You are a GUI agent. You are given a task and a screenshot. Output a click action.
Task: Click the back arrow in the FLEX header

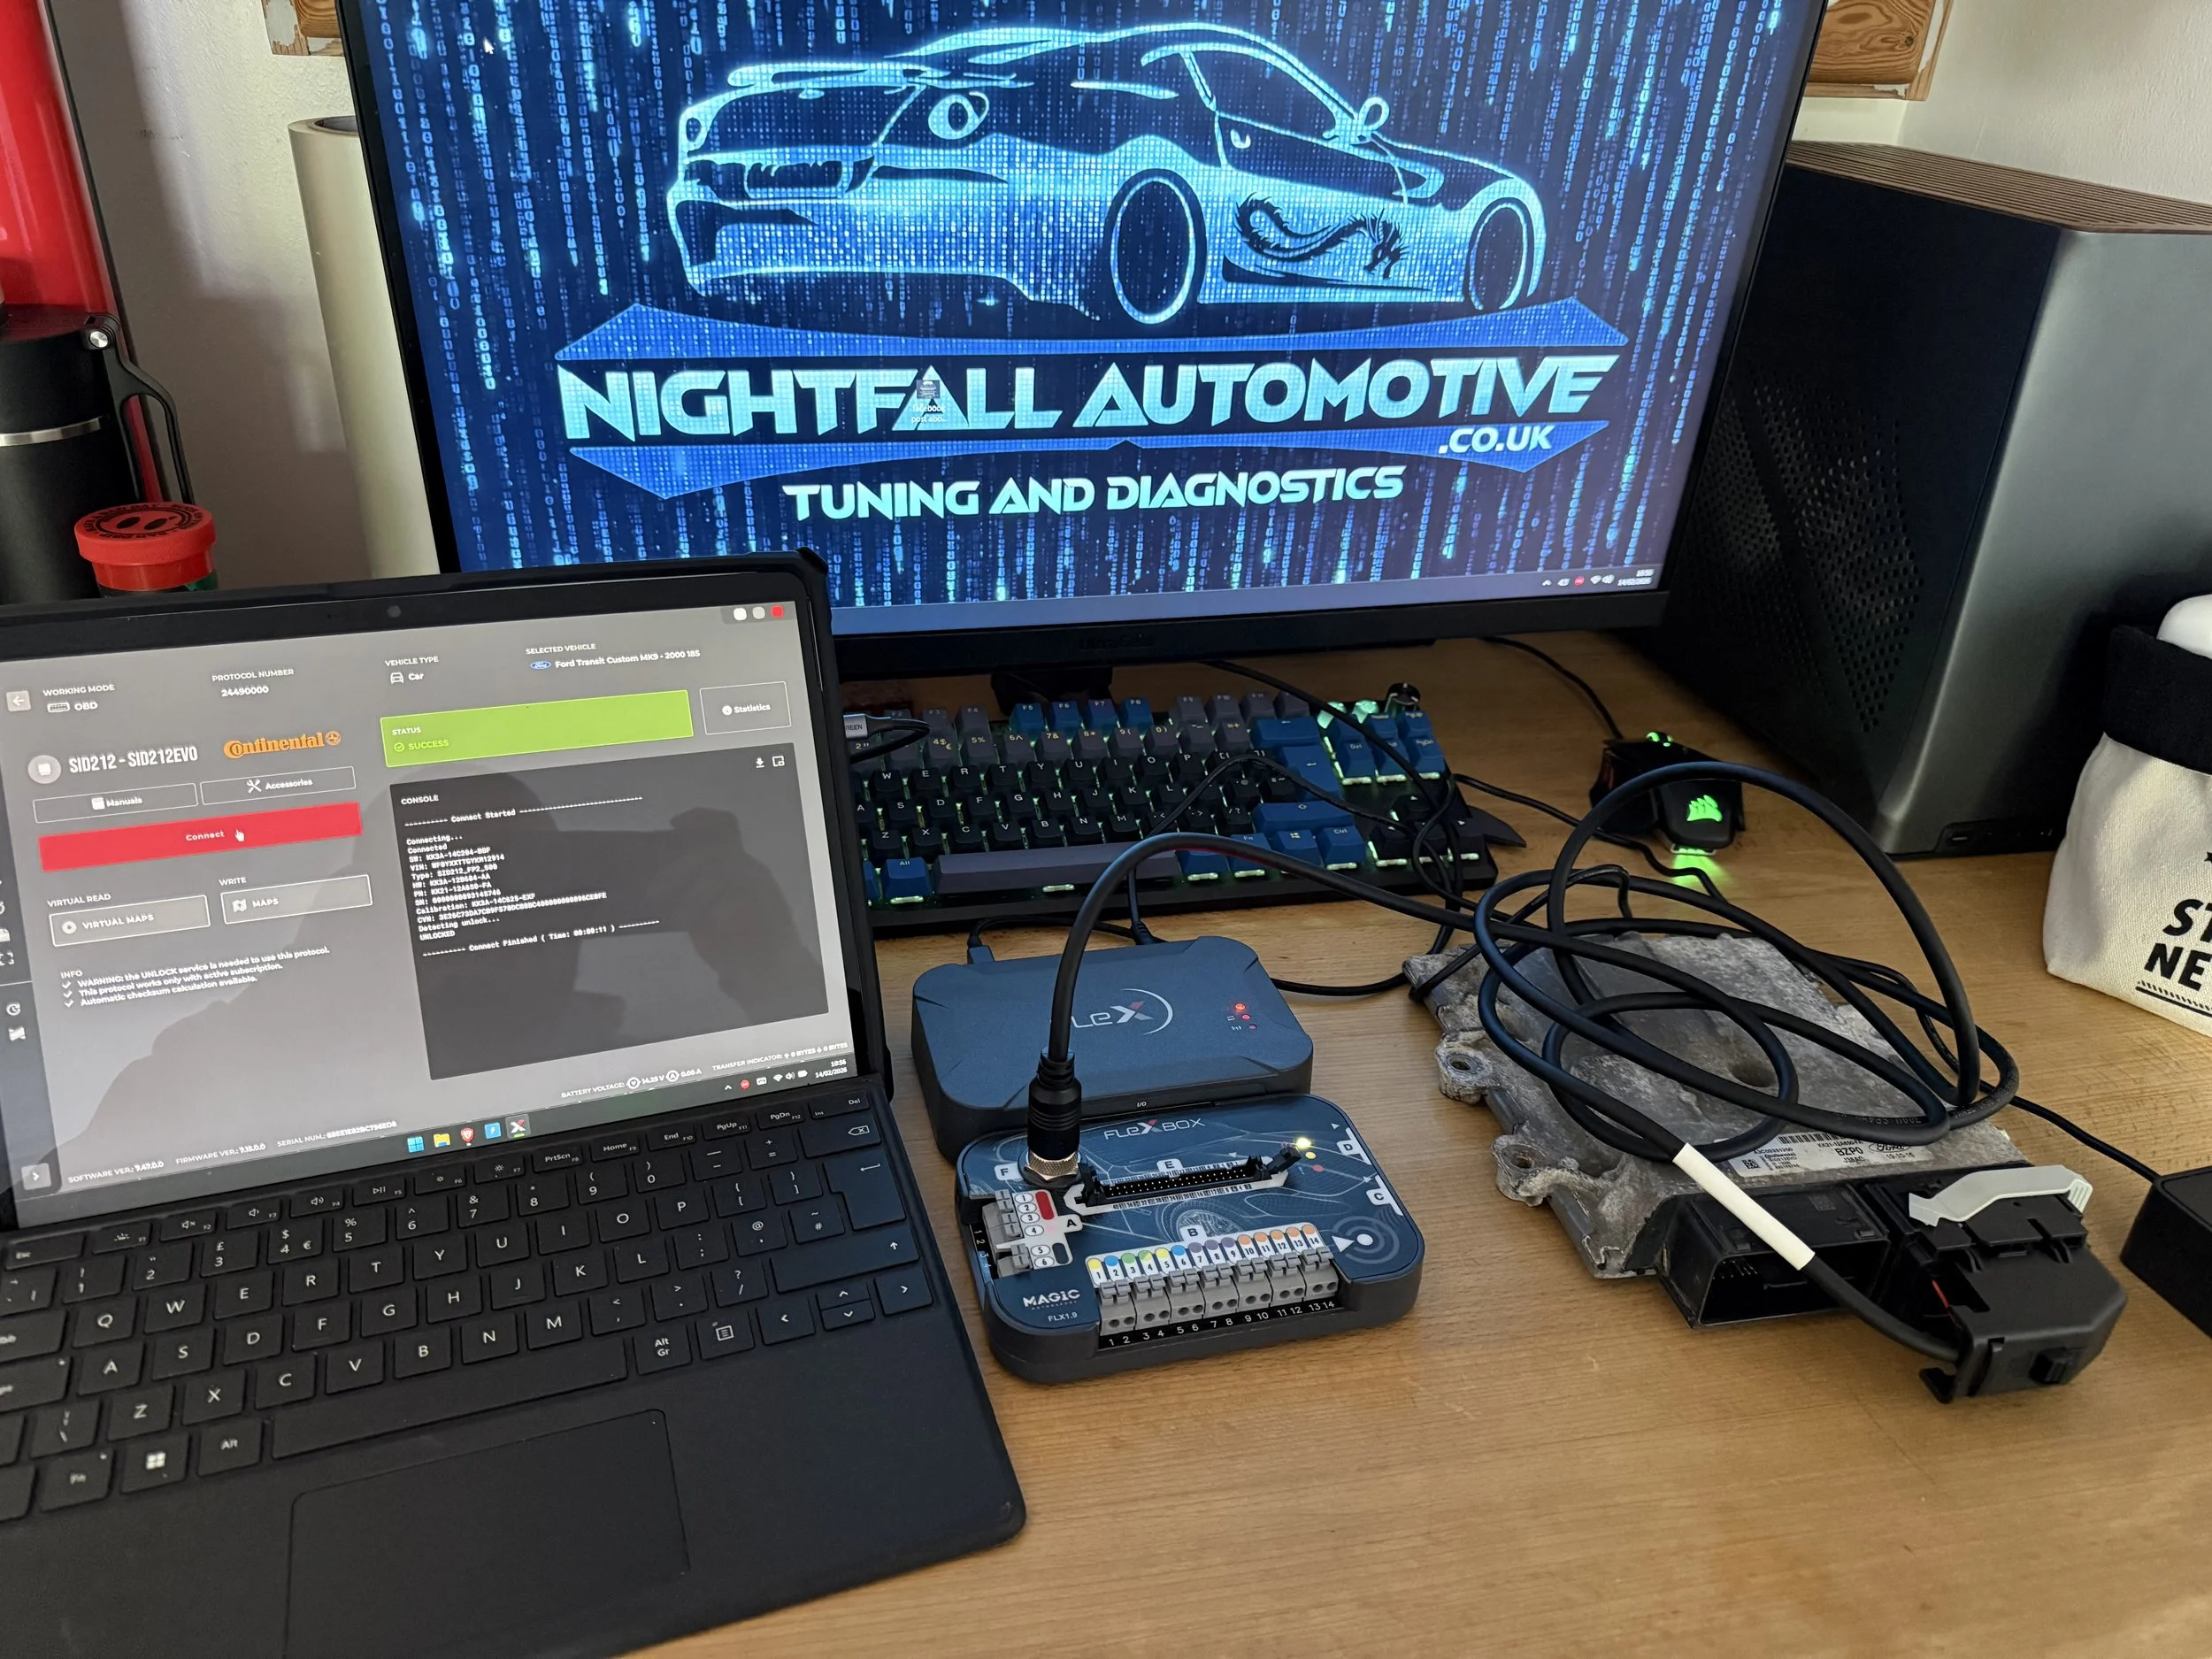pyautogui.click(x=19, y=702)
